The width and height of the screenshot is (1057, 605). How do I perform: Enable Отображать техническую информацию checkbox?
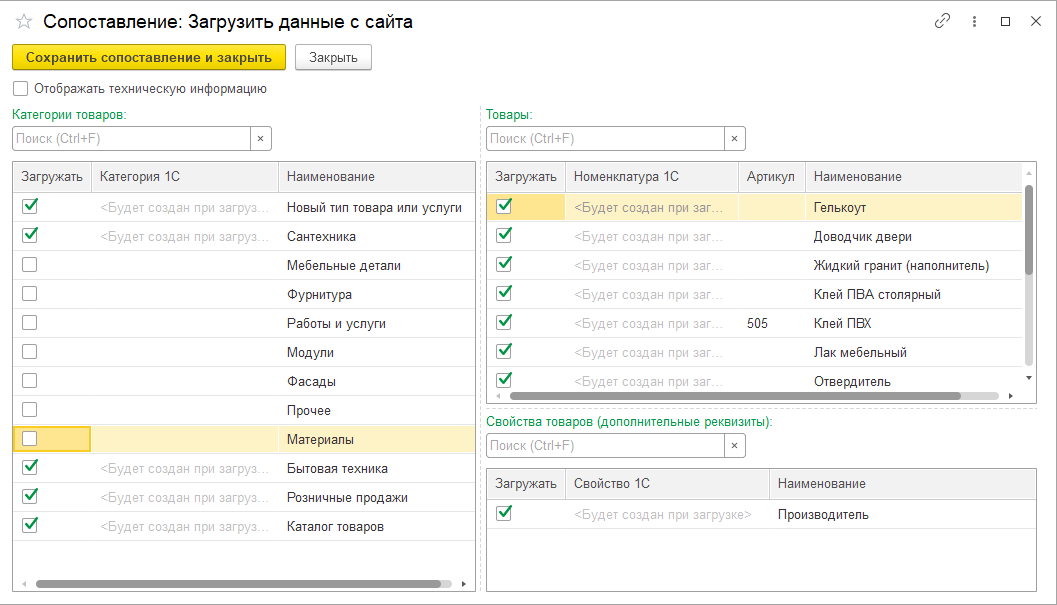point(21,88)
